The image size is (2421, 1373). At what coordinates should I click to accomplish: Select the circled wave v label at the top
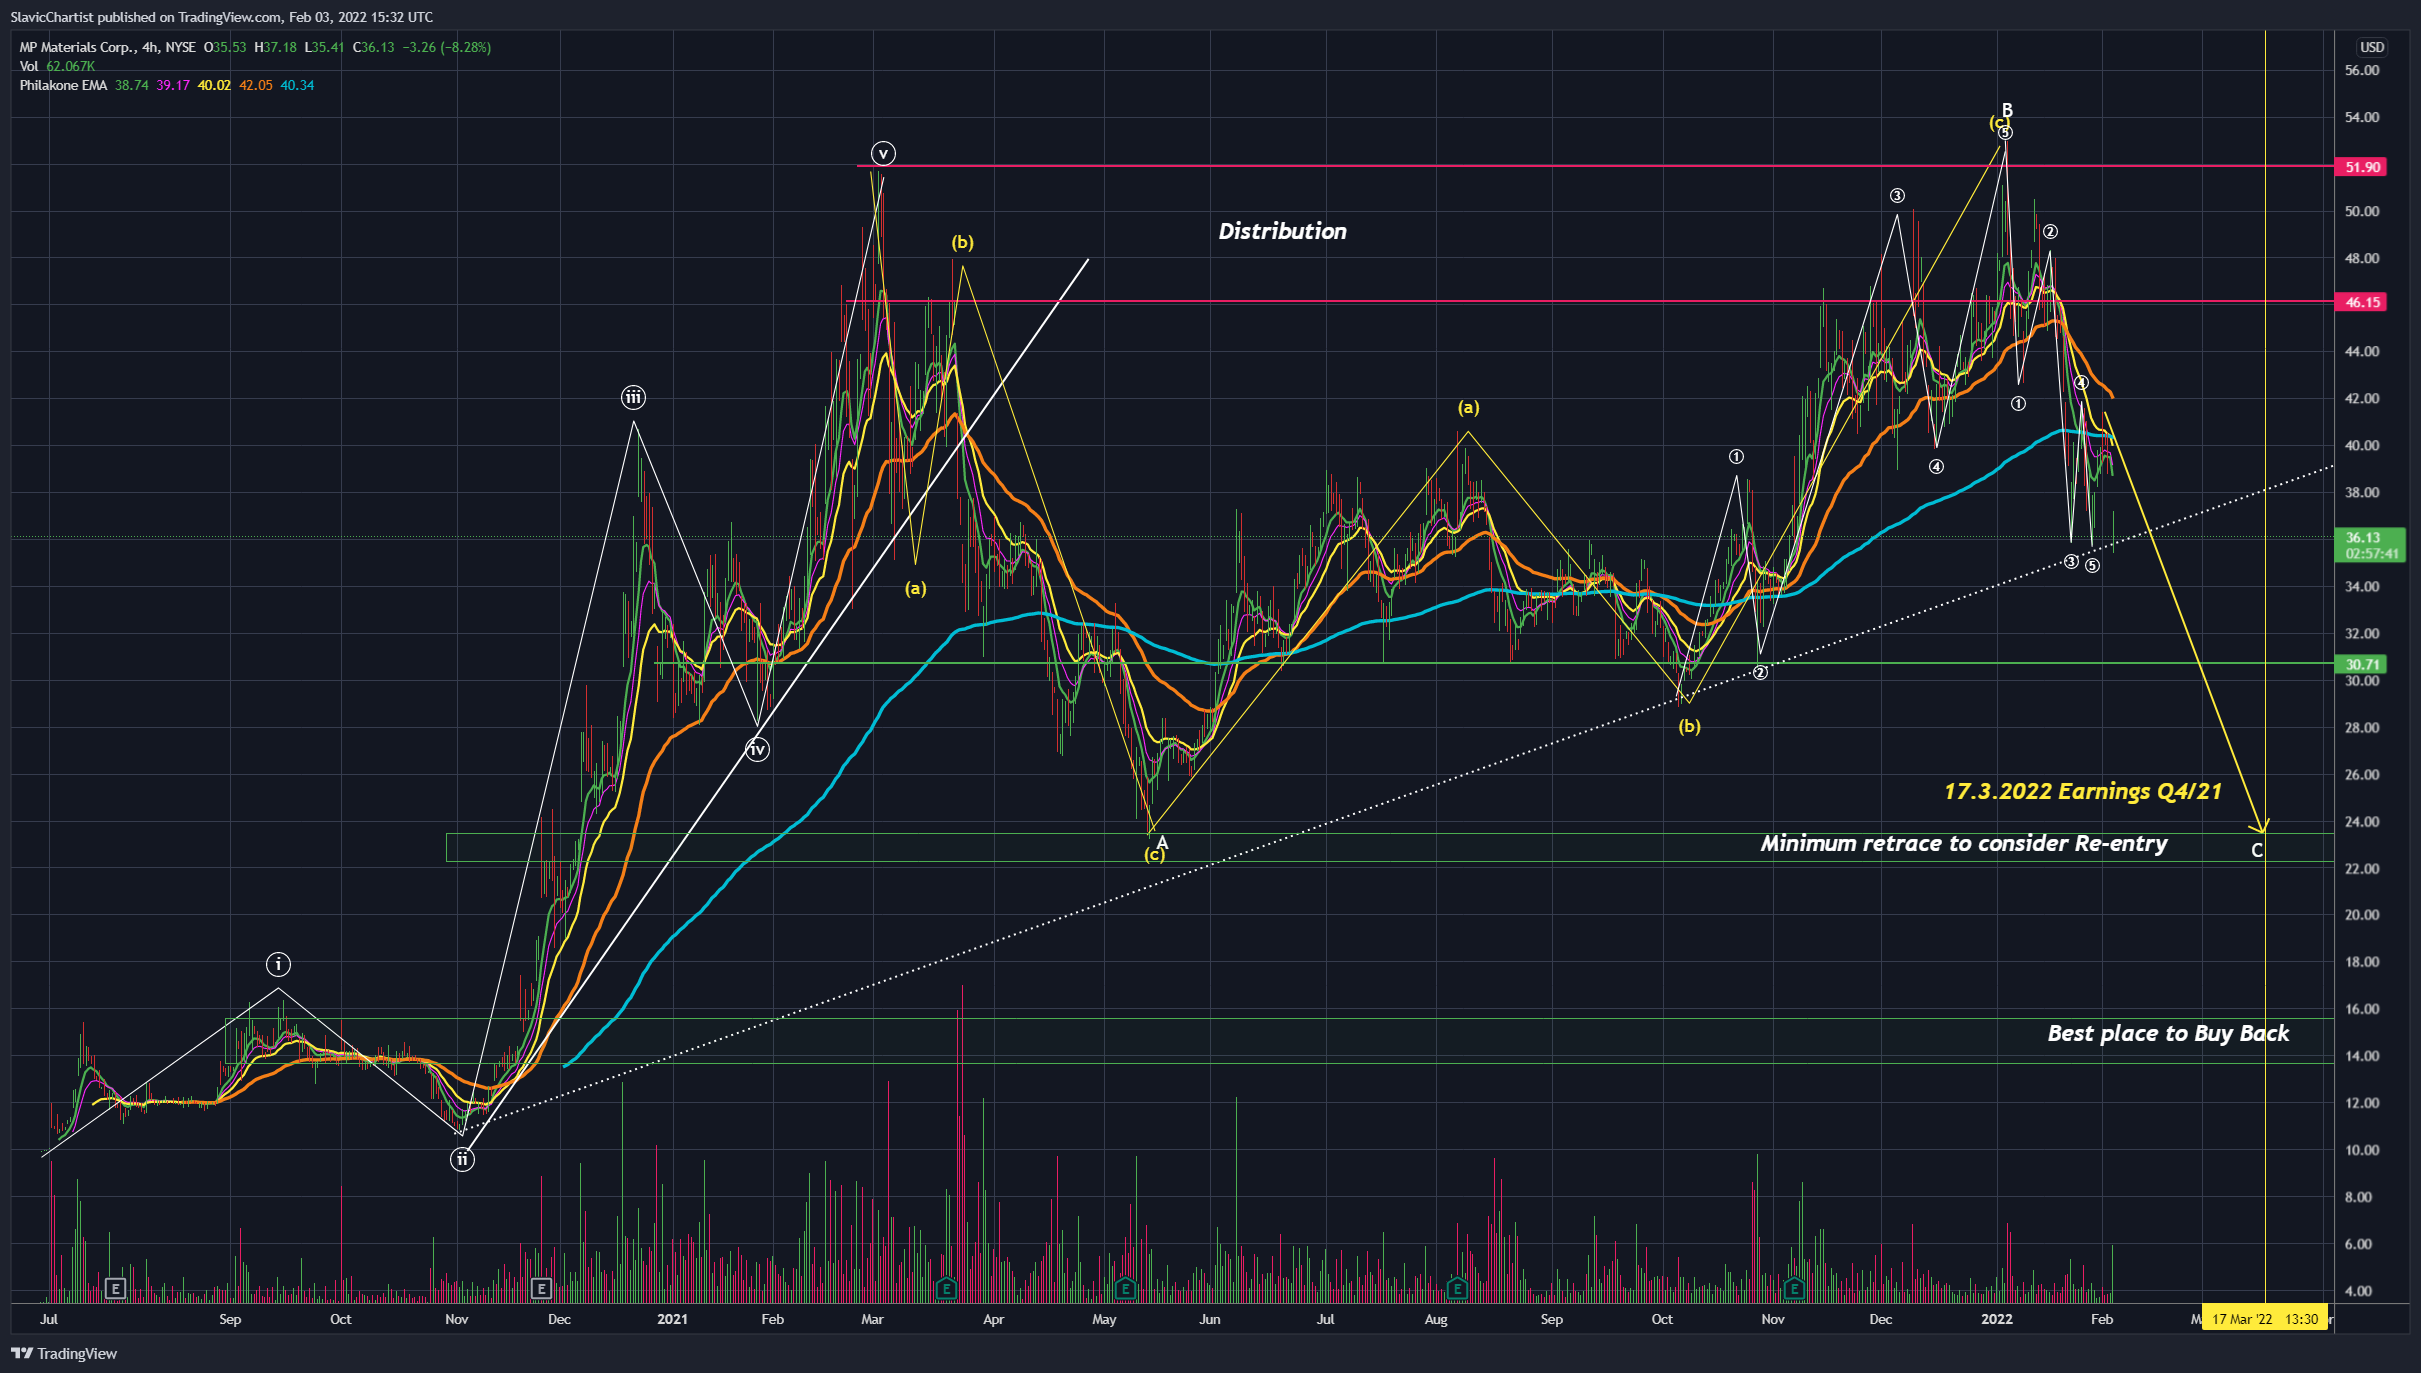pyautogui.click(x=883, y=153)
